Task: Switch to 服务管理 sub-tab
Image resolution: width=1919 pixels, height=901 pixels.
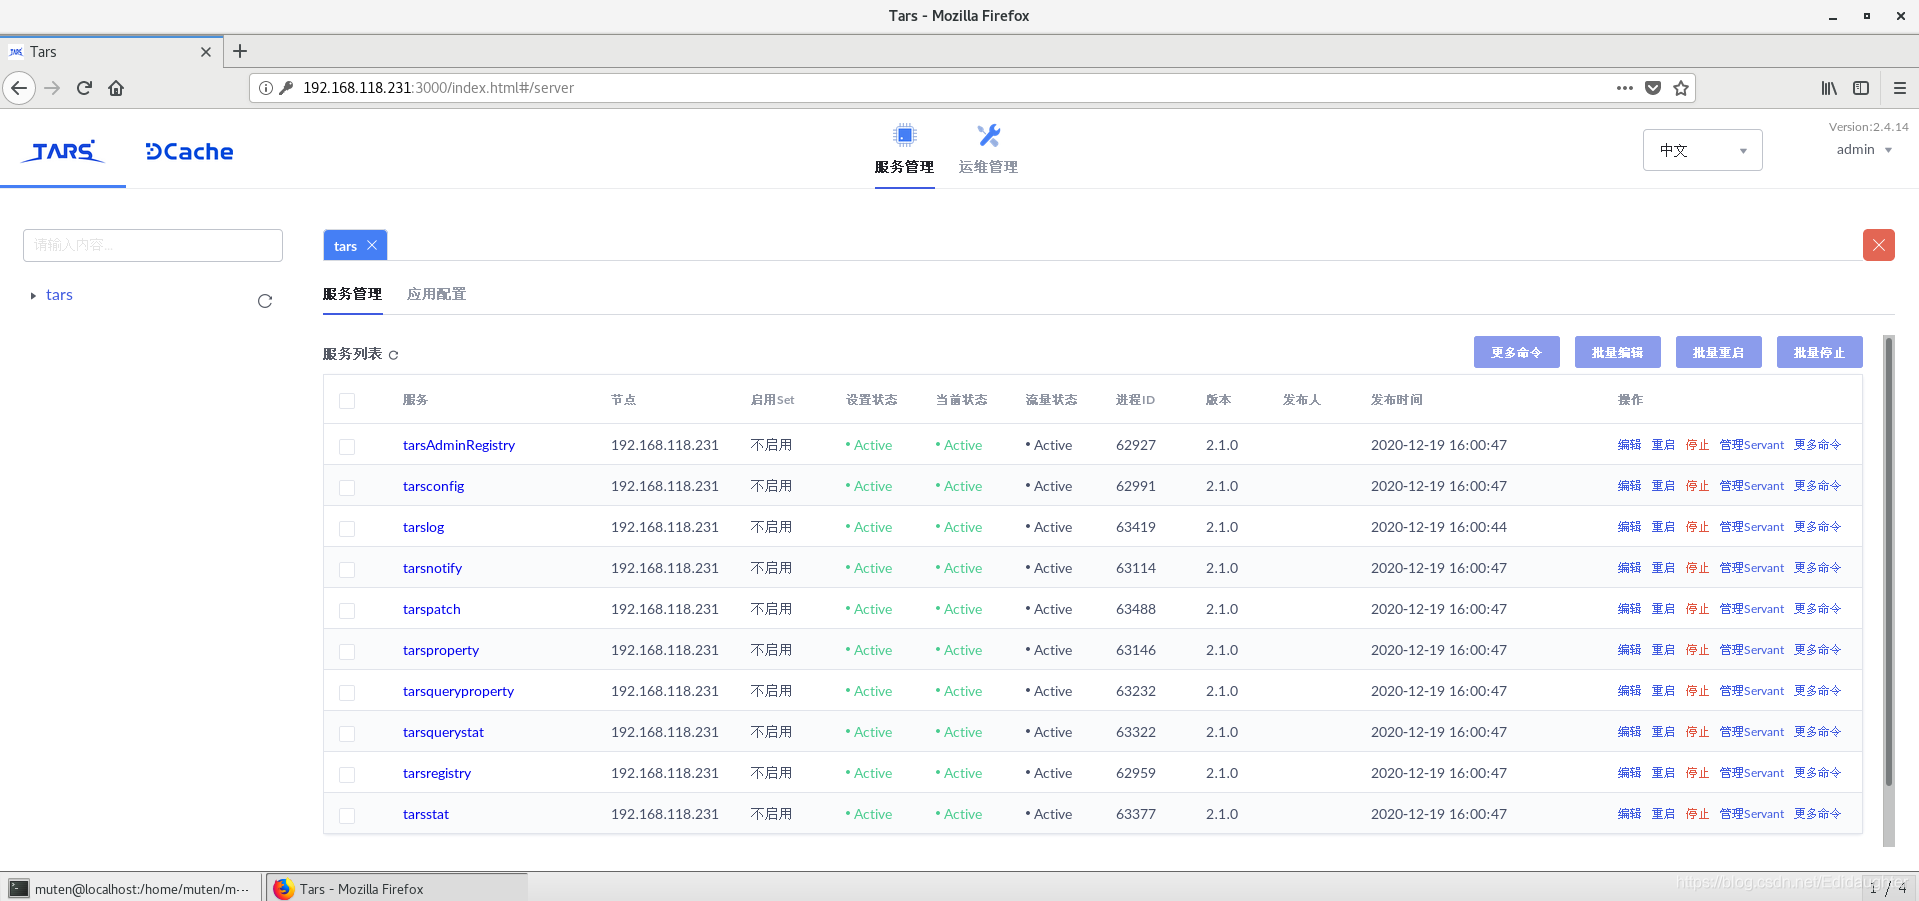Action: pos(352,294)
